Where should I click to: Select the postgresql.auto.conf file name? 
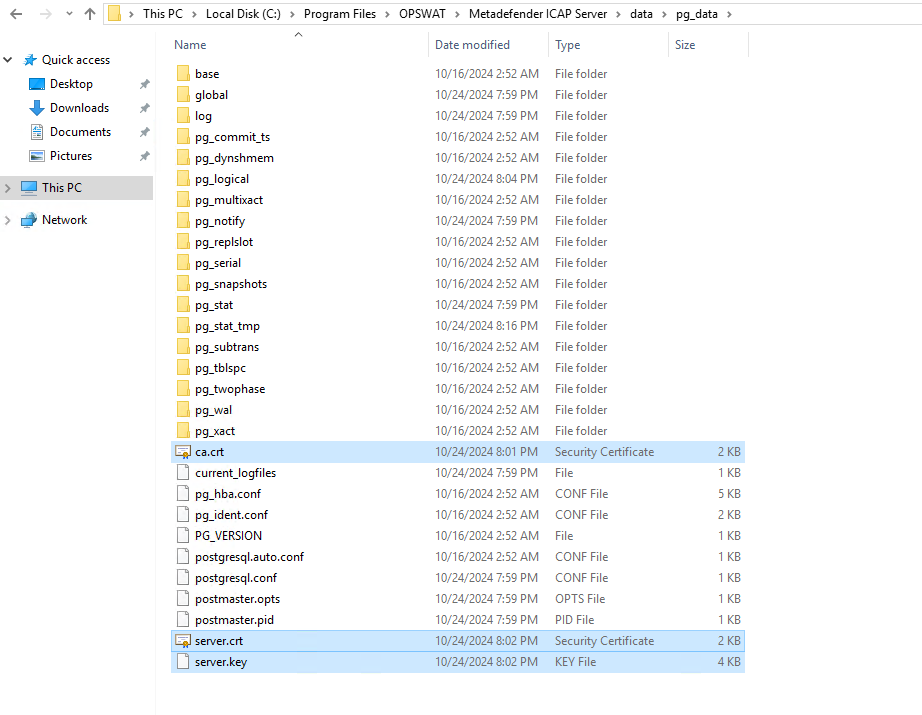249,557
